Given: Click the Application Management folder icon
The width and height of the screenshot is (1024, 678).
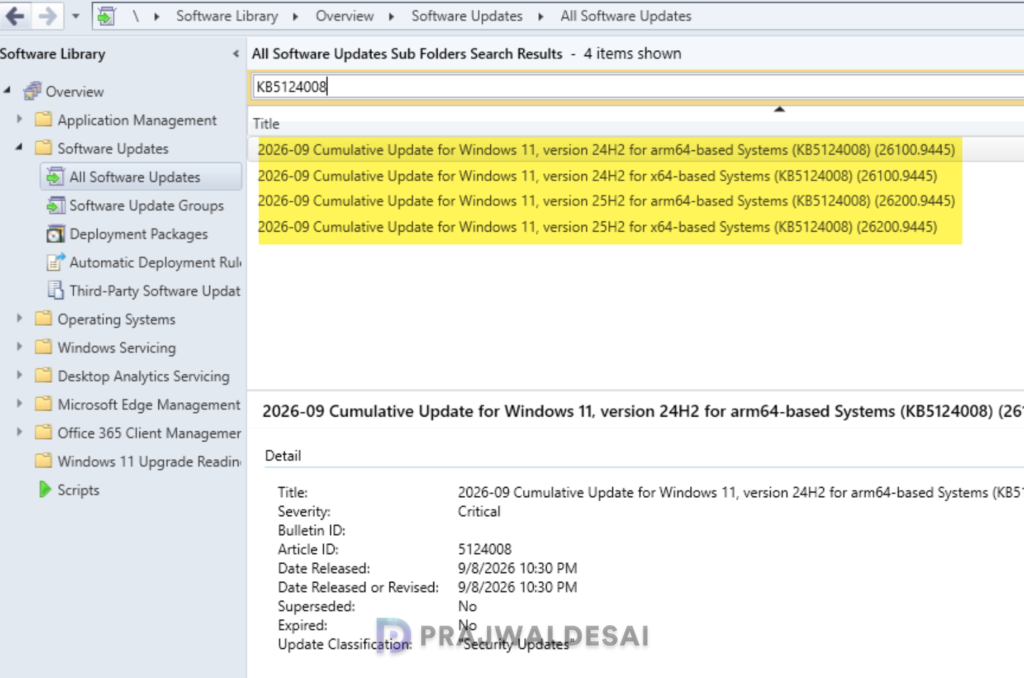Looking at the screenshot, I should click(44, 119).
